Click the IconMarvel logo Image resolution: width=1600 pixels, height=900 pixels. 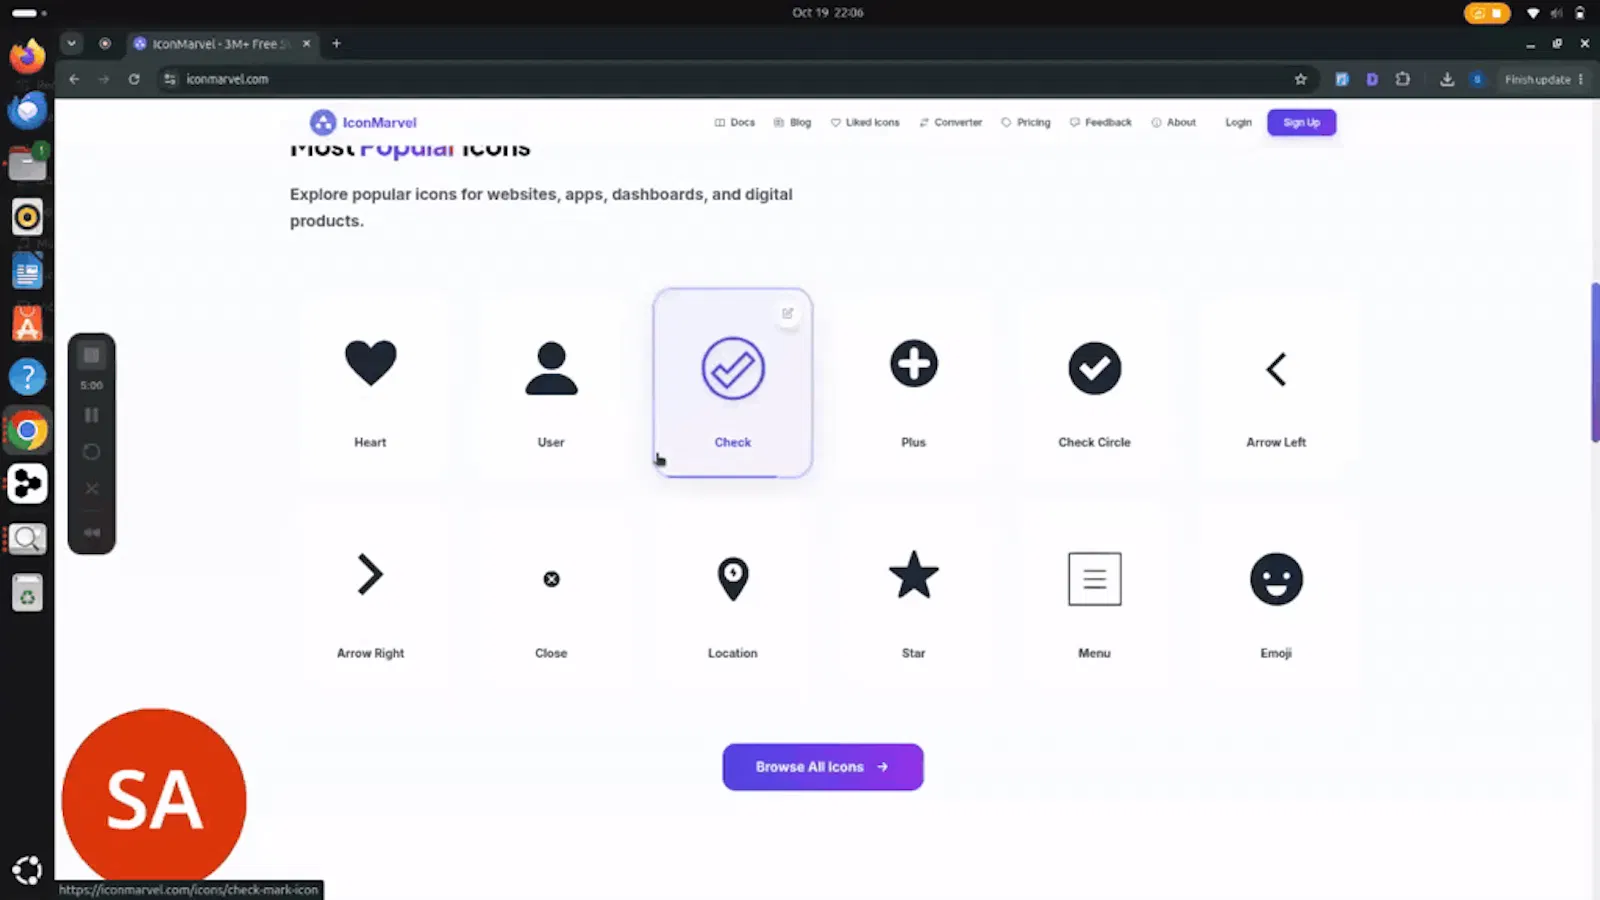point(364,122)
